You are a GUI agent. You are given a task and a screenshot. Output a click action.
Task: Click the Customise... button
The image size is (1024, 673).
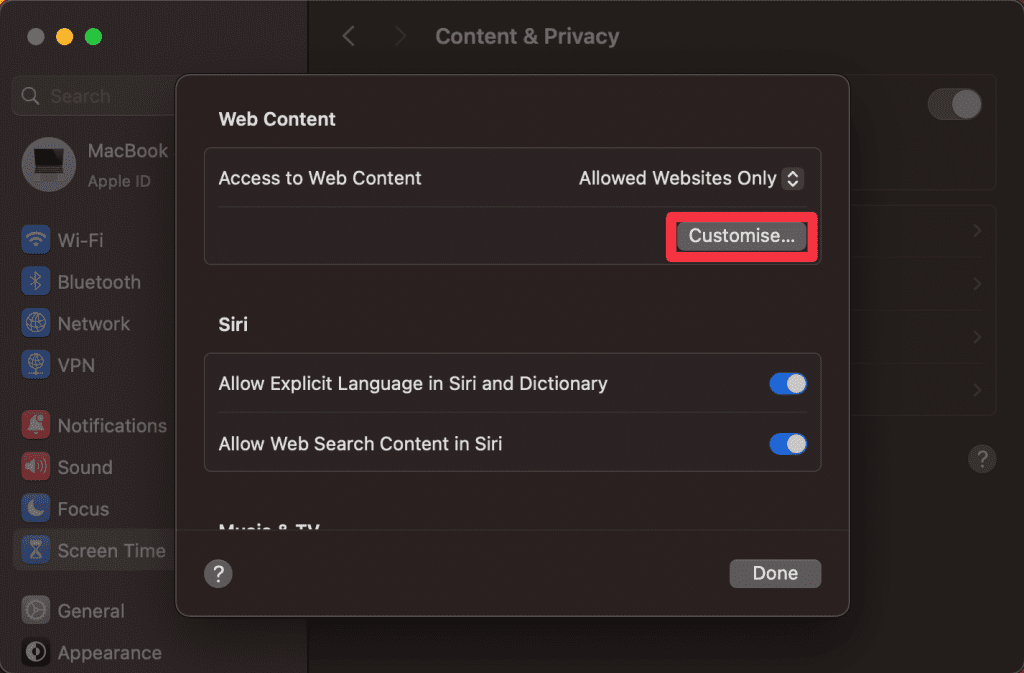tap(742, 236)
